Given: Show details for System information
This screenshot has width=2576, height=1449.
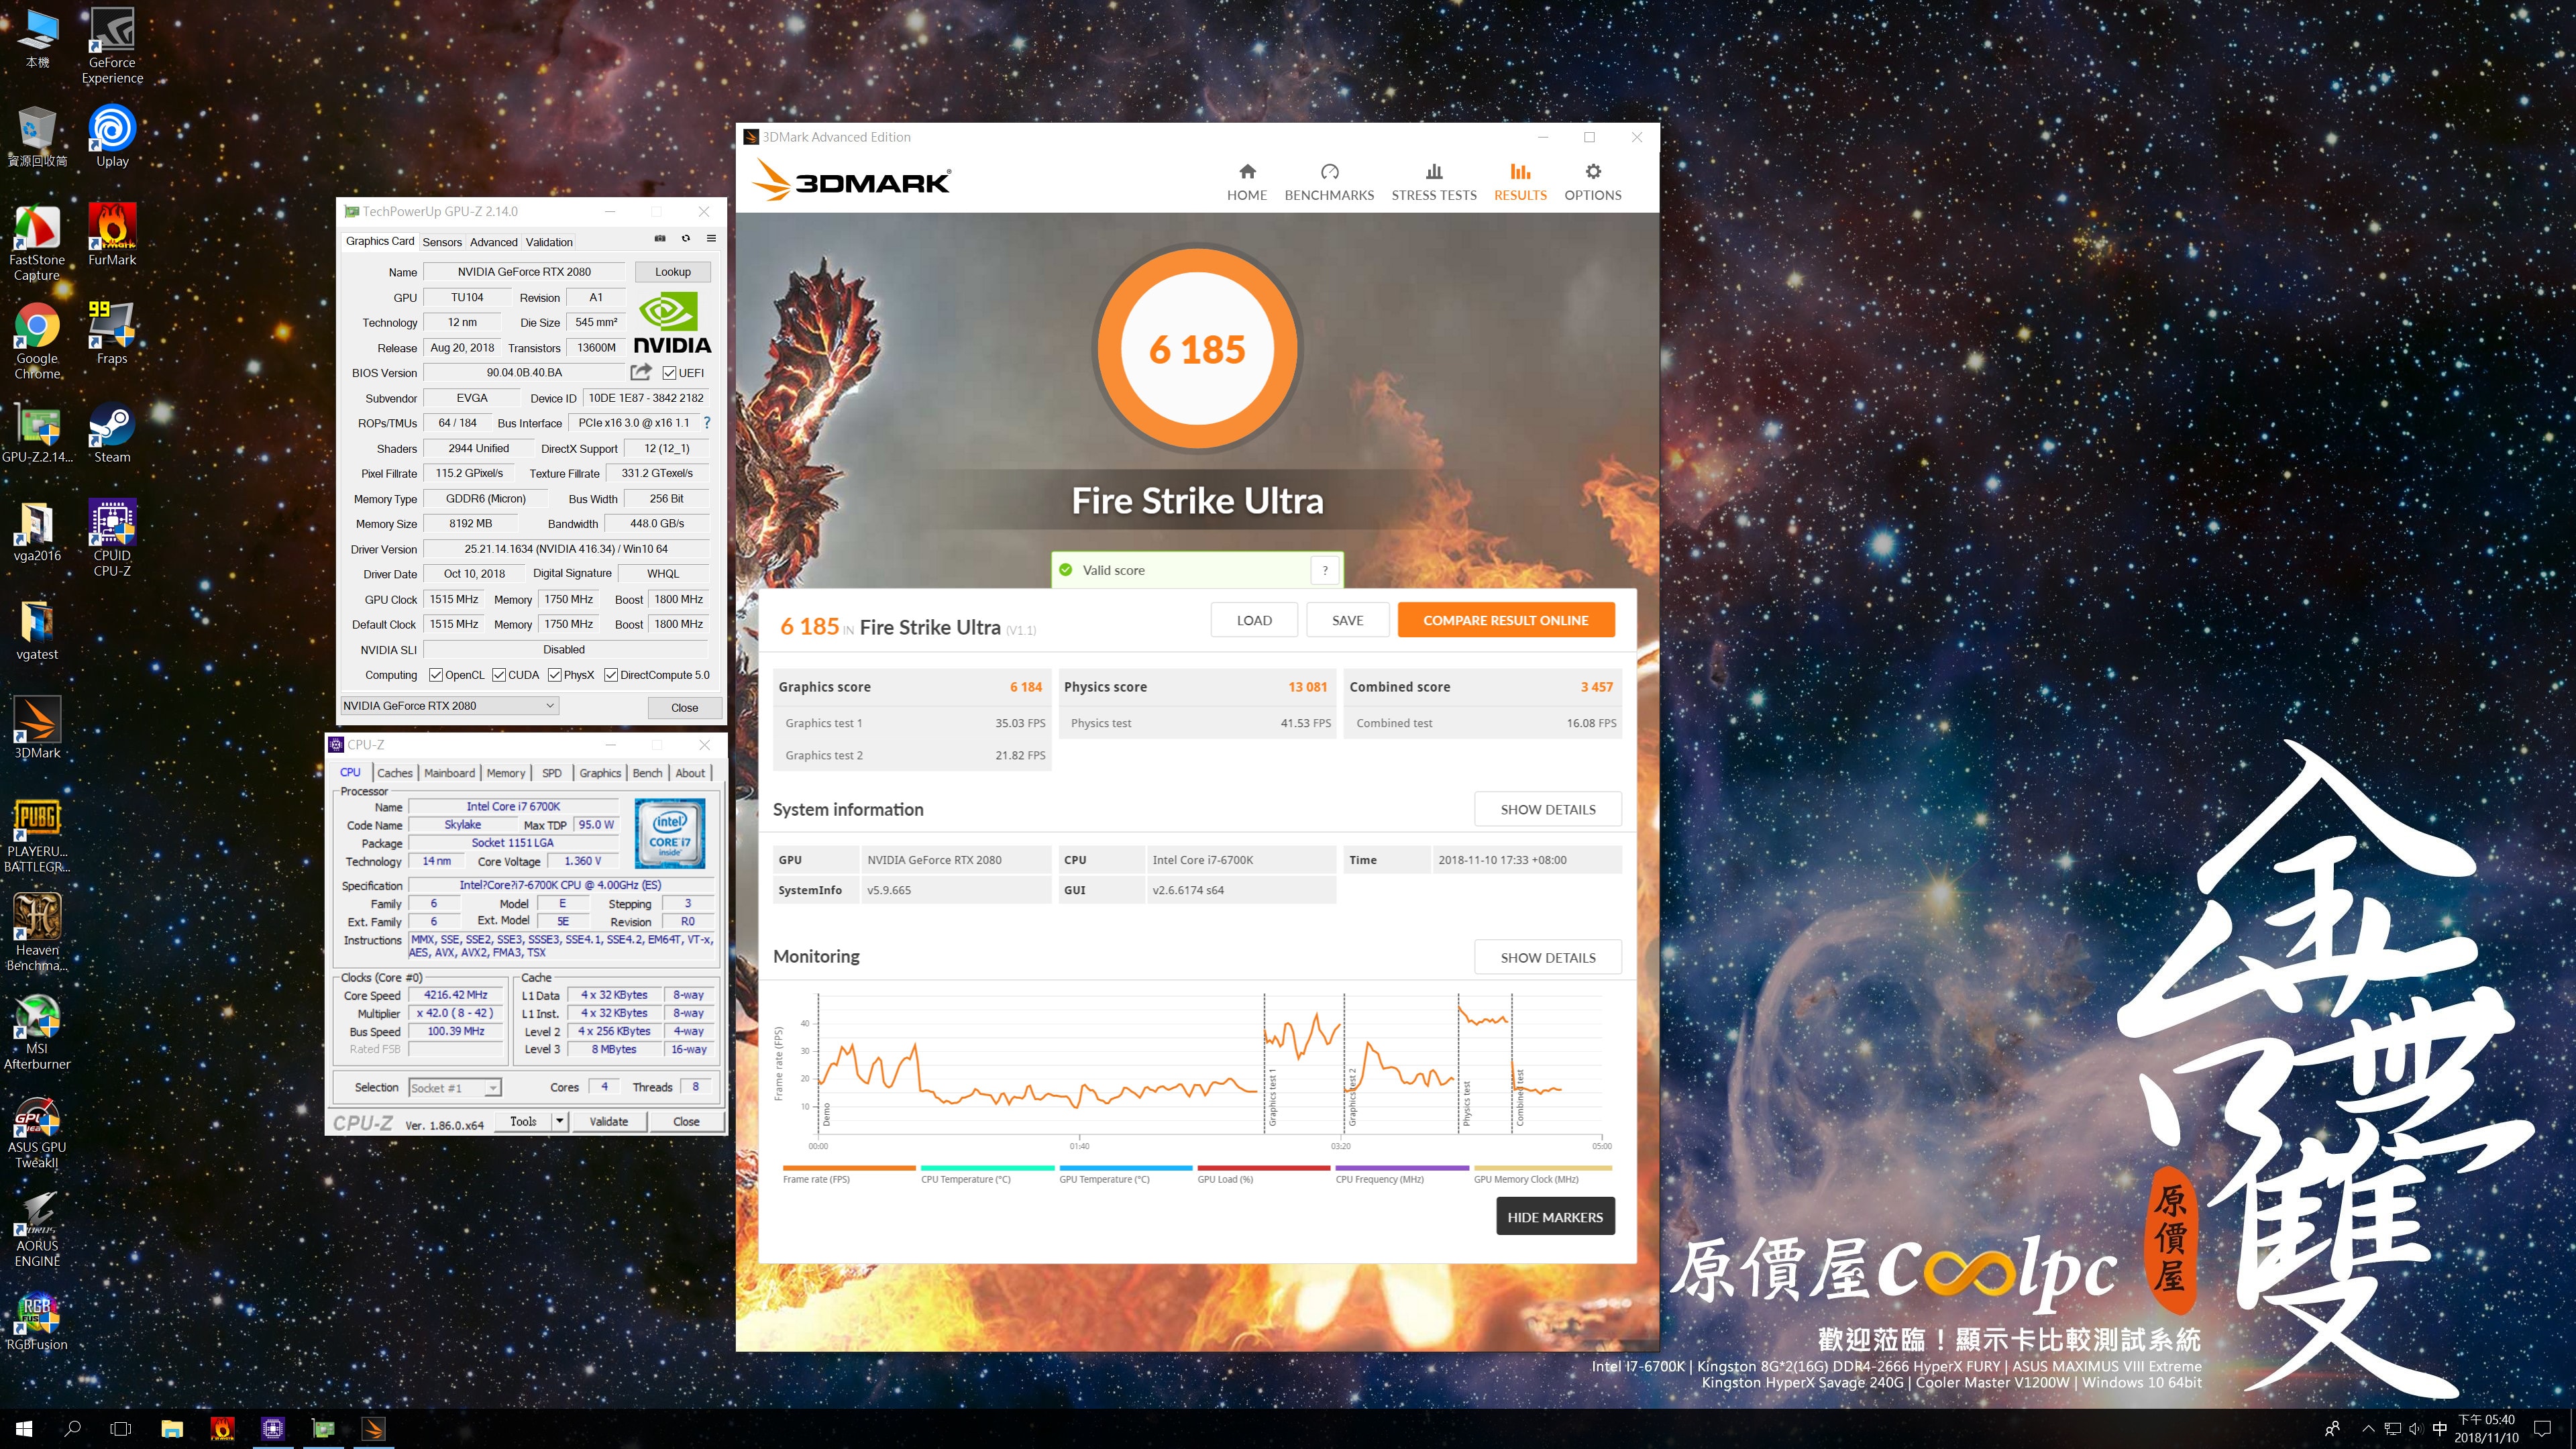Looking at the screenshot, I should pos(1548,809).
